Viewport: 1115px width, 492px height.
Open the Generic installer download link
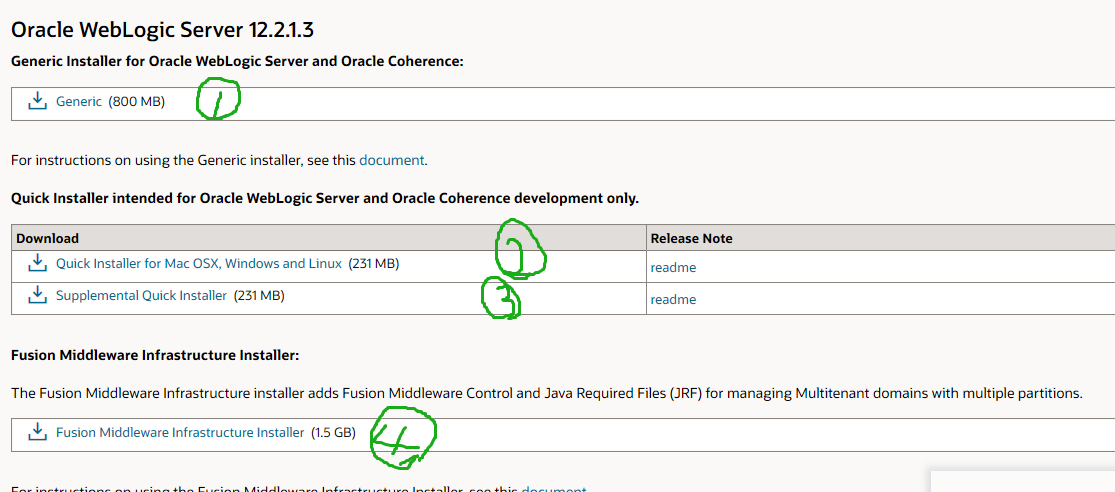pos(79,102)
